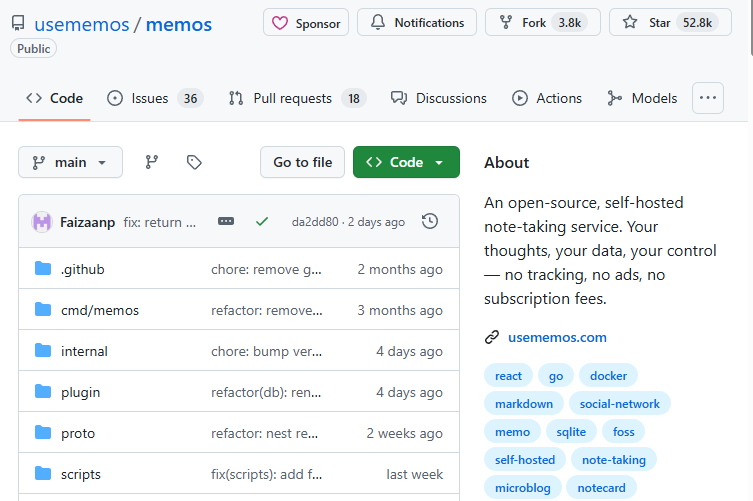Open the 'fix(scripts): add f...' commit message
The image size is (753, 501).
[267, 475]
